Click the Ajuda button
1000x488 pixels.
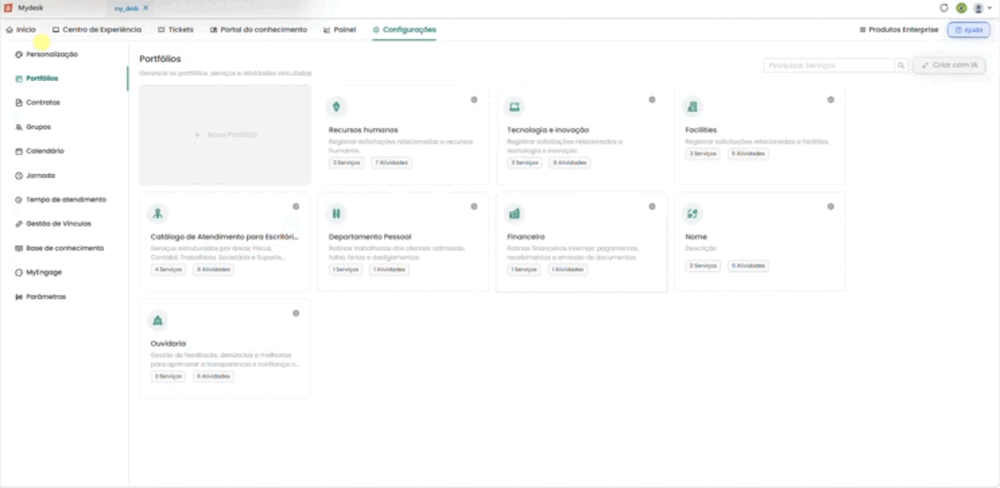pyautogui.click(x=968, y=30)
